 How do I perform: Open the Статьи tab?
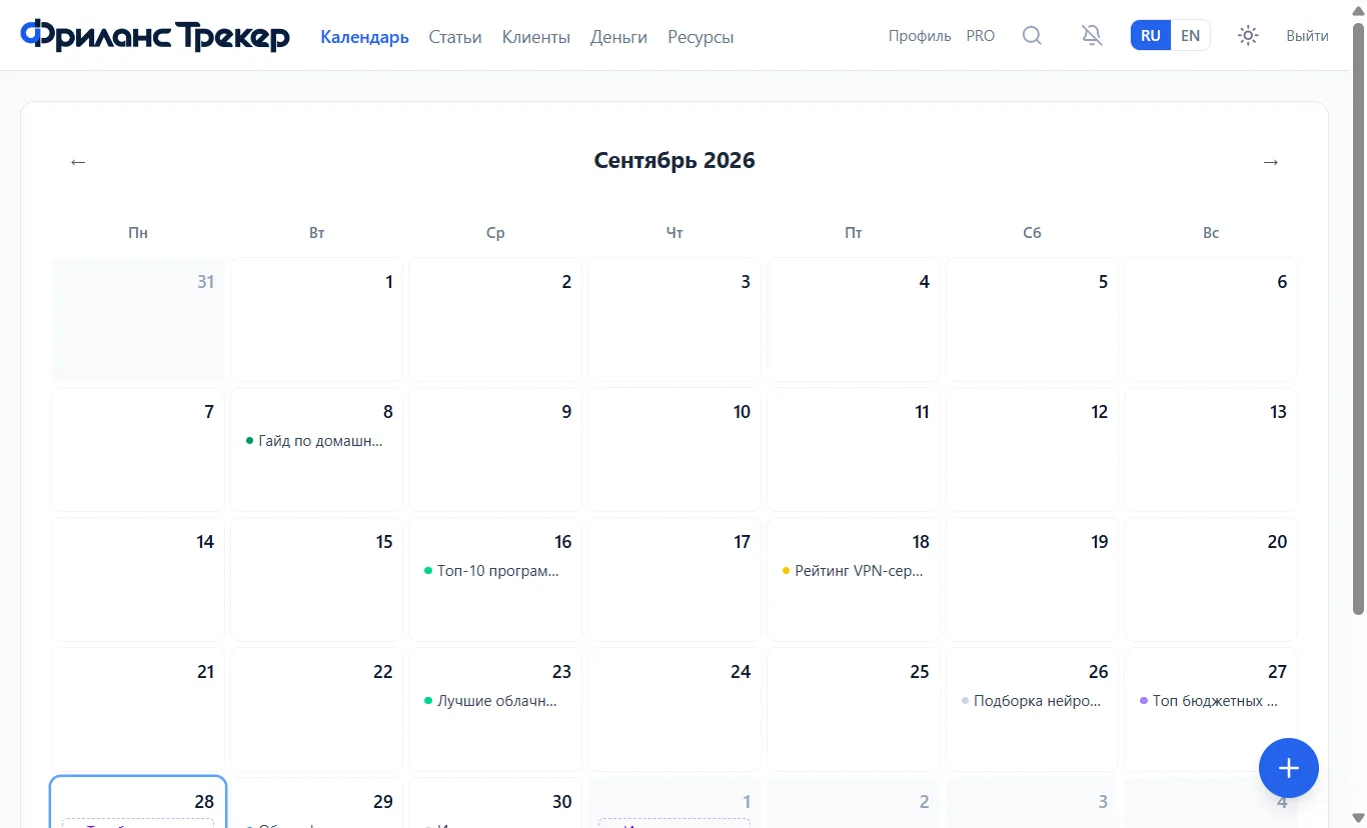[x=455, y=37]
